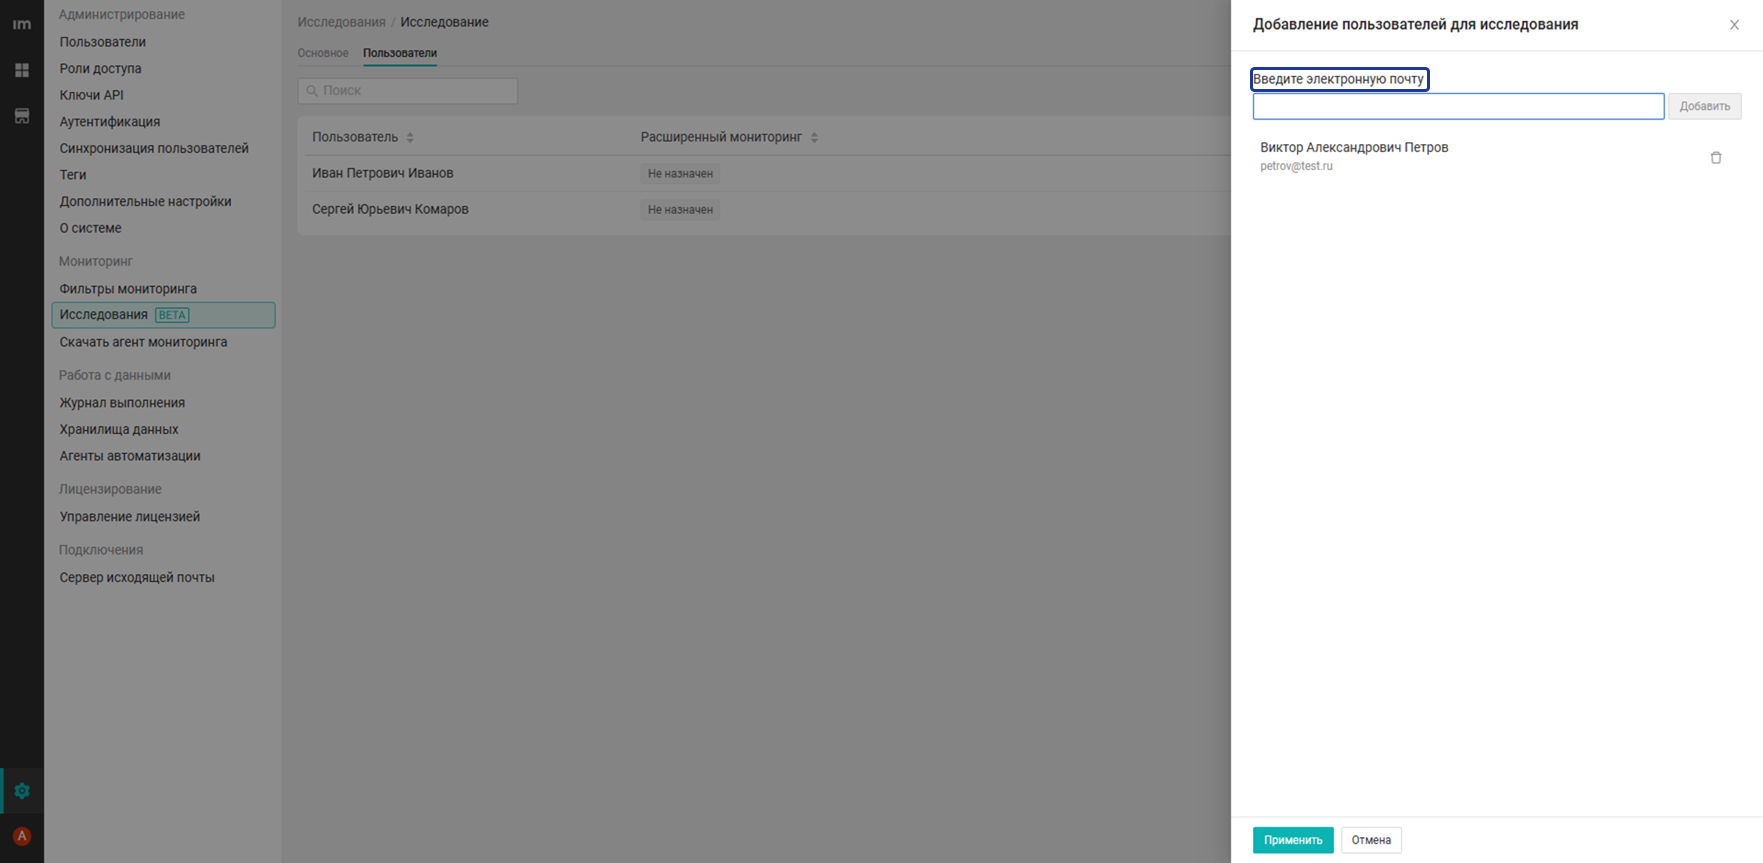Sort by Расширенный мониторинг column
This screenshot has height=863, width=1763.
click(x=814, y=138)
